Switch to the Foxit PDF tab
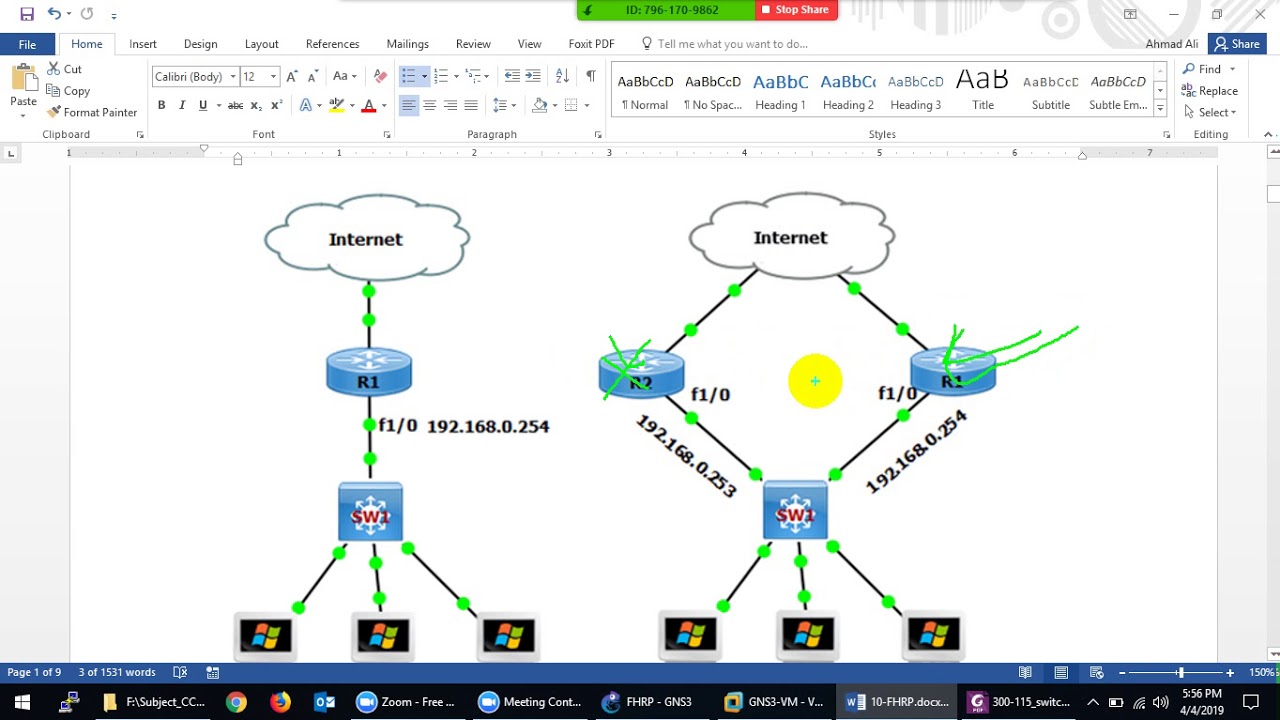This screenshot has width=1280, height=720. pos(591,44)
